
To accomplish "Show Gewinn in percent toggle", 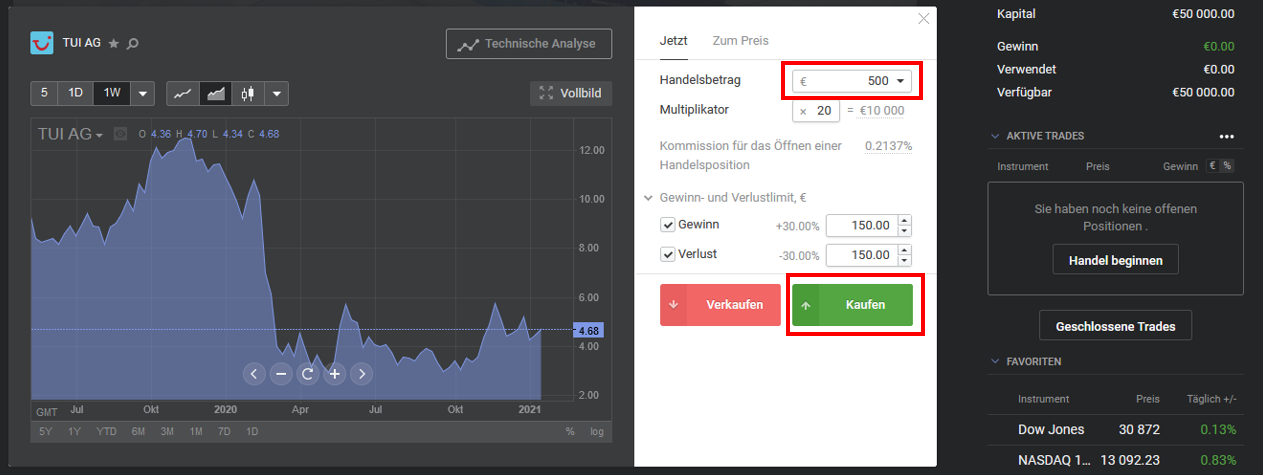I will (x=1227, y=166).
